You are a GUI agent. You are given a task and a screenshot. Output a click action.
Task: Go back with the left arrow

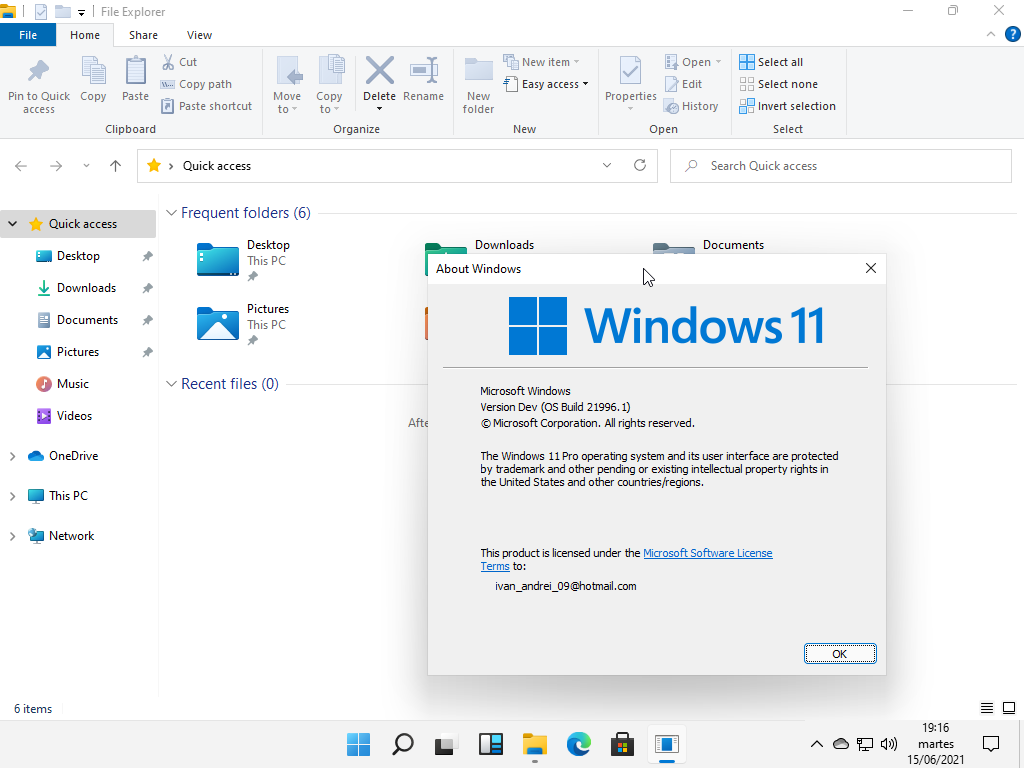tap(21, 166)
